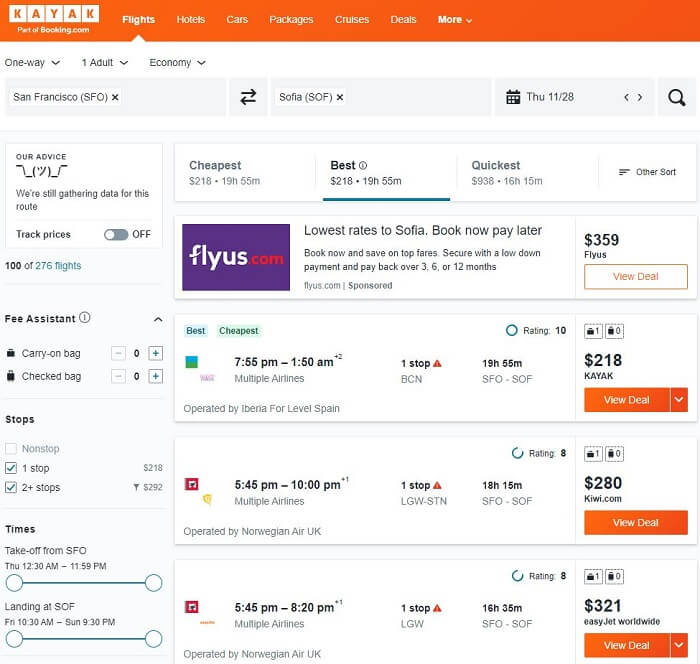Open the Economy cabin class dropdown
The width and height of the screenshot is (700, 664).
click(x=177, y=62)
